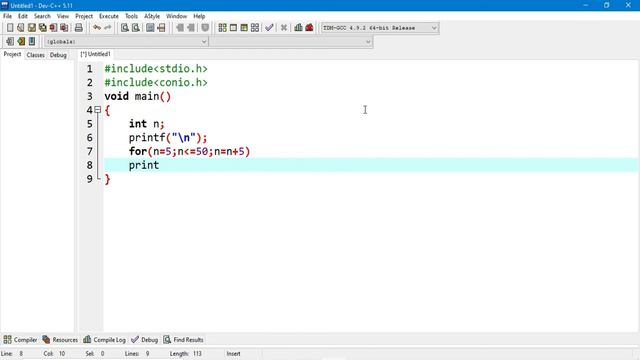
Task: Switch to the Project side tab
Action: click(x=12, y=54)
